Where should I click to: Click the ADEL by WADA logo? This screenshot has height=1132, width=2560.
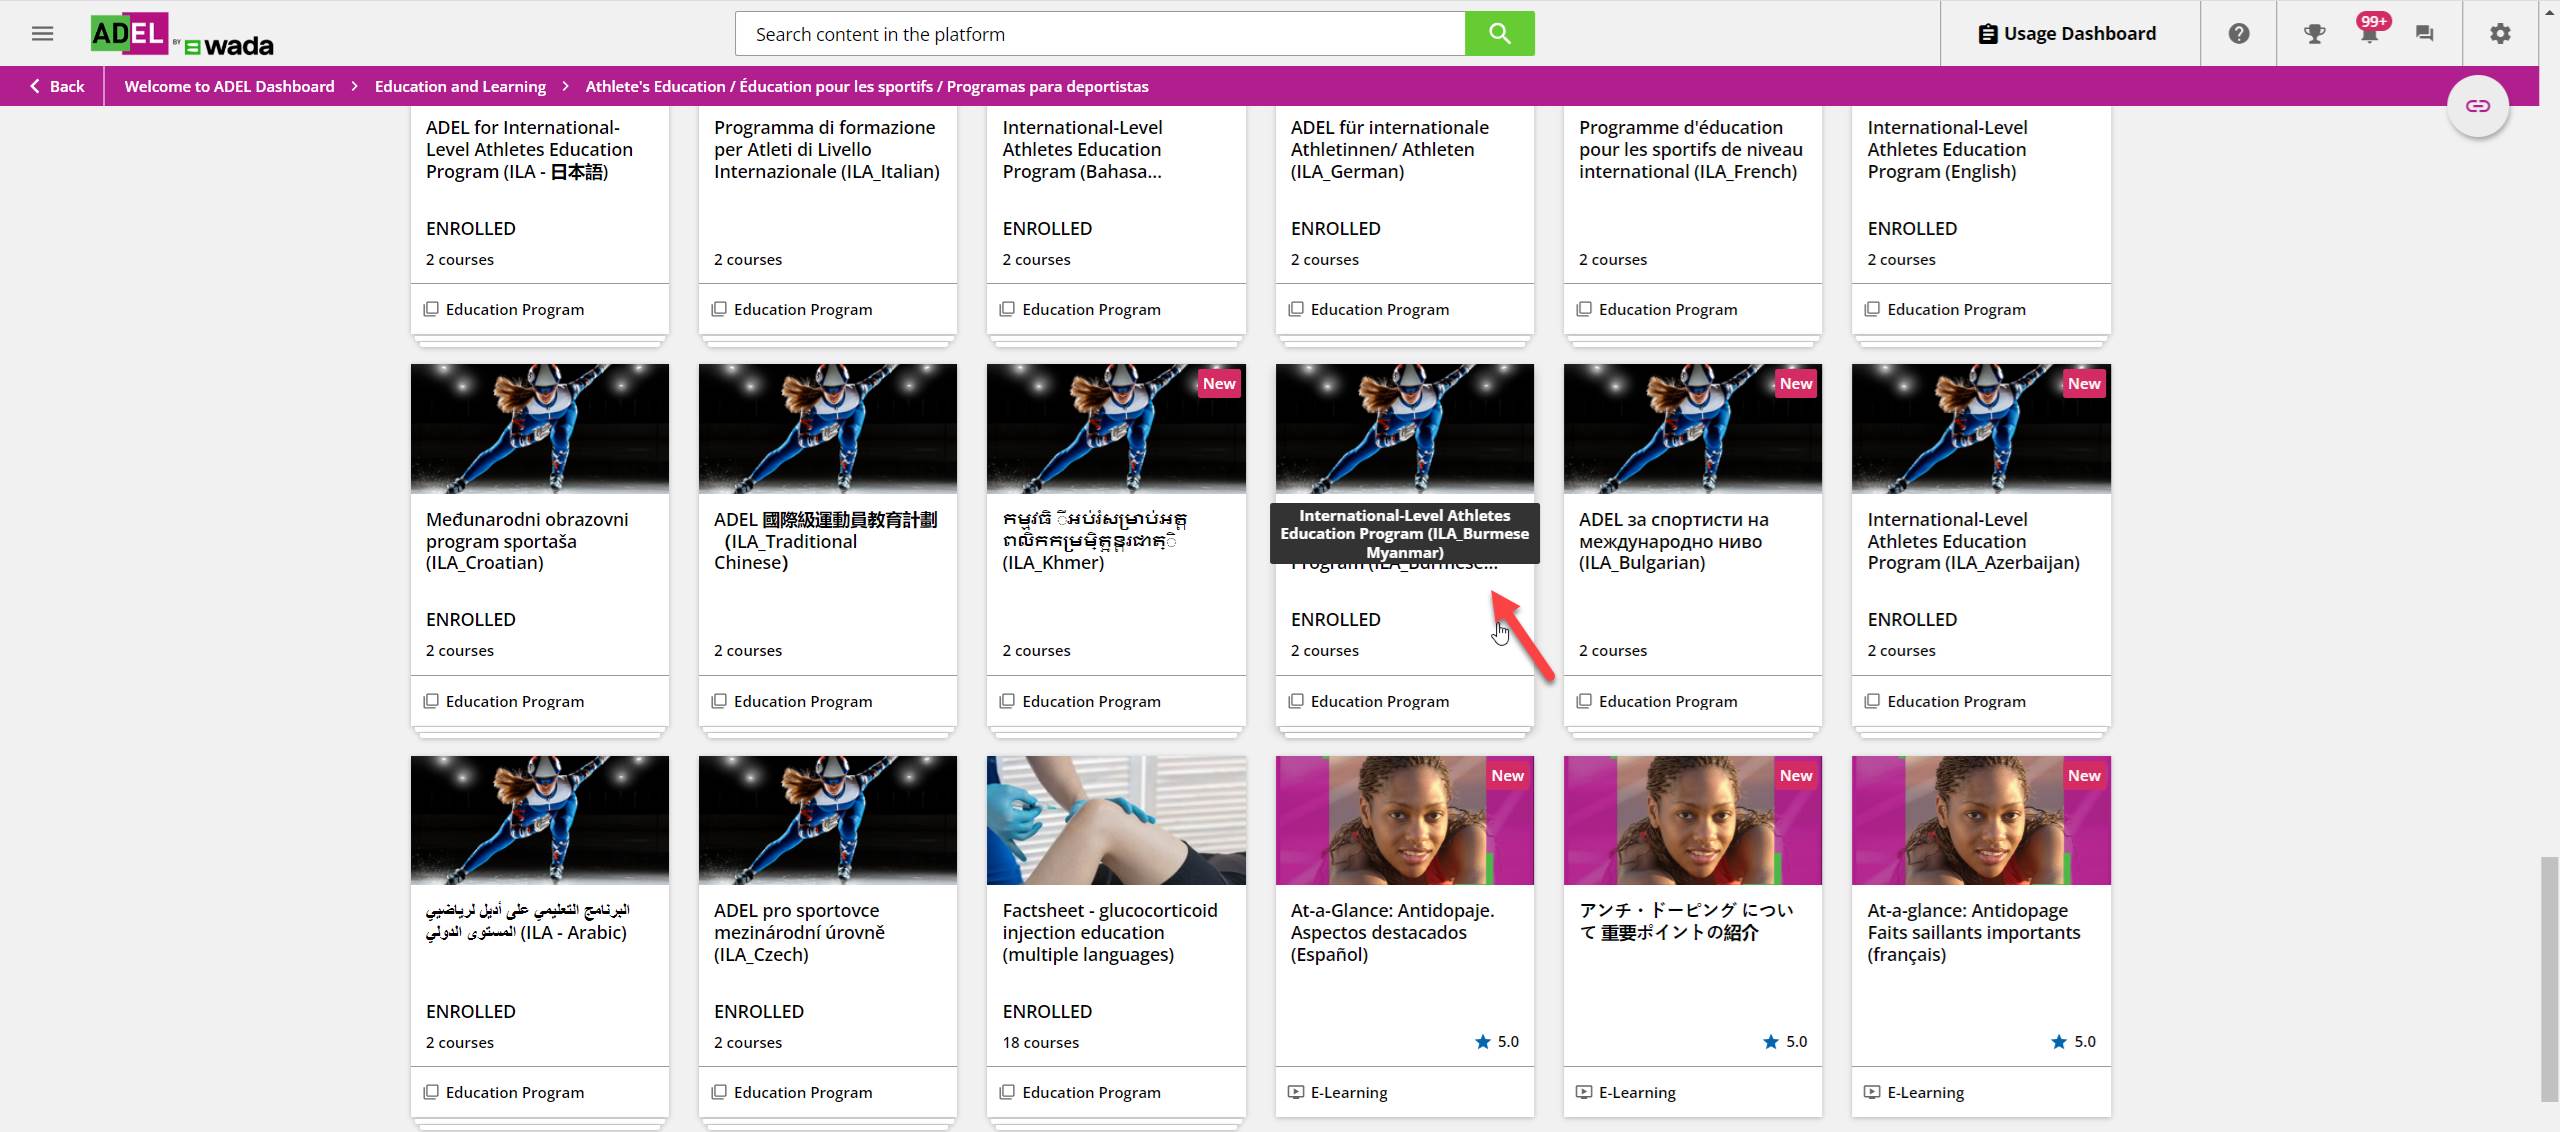(x=181, y=34)
